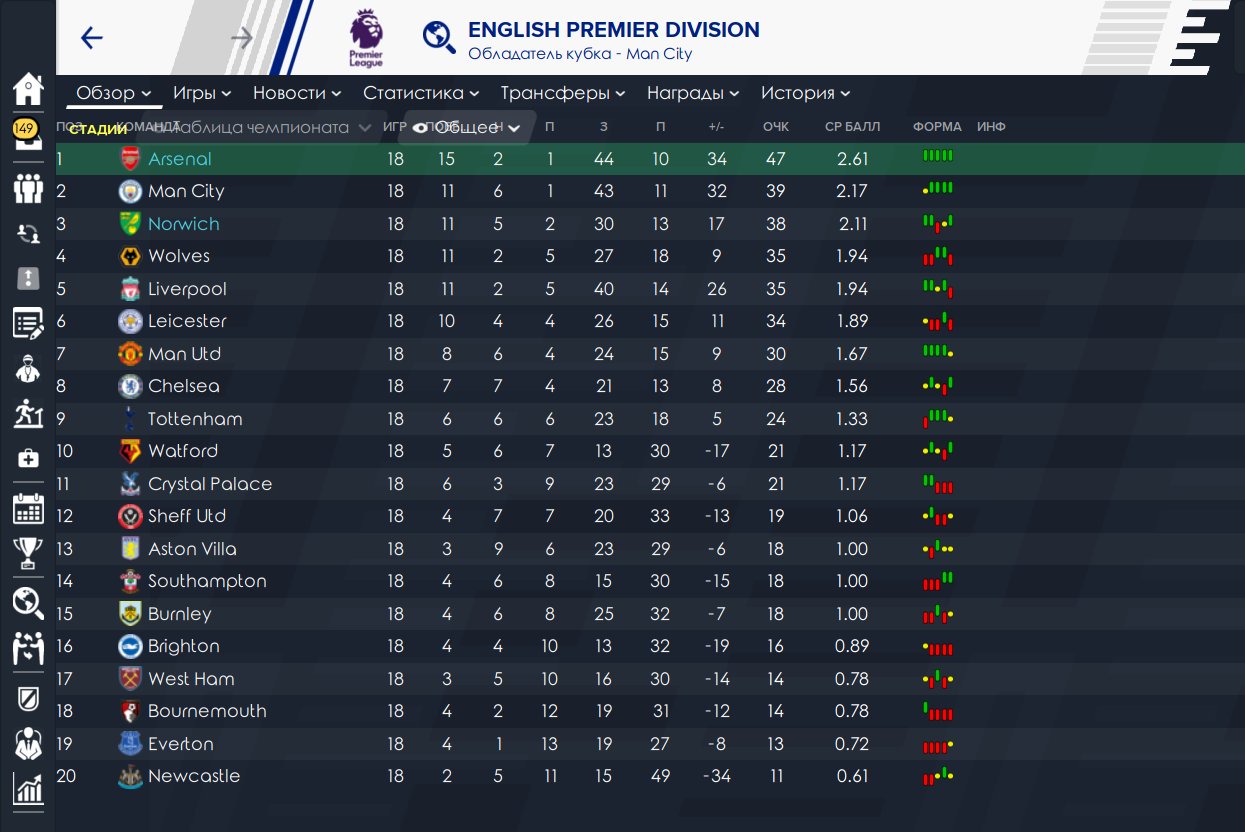Open the inbox with 149 messages
This screenshot has height=832, width=1245.
[x=27, y=136]
